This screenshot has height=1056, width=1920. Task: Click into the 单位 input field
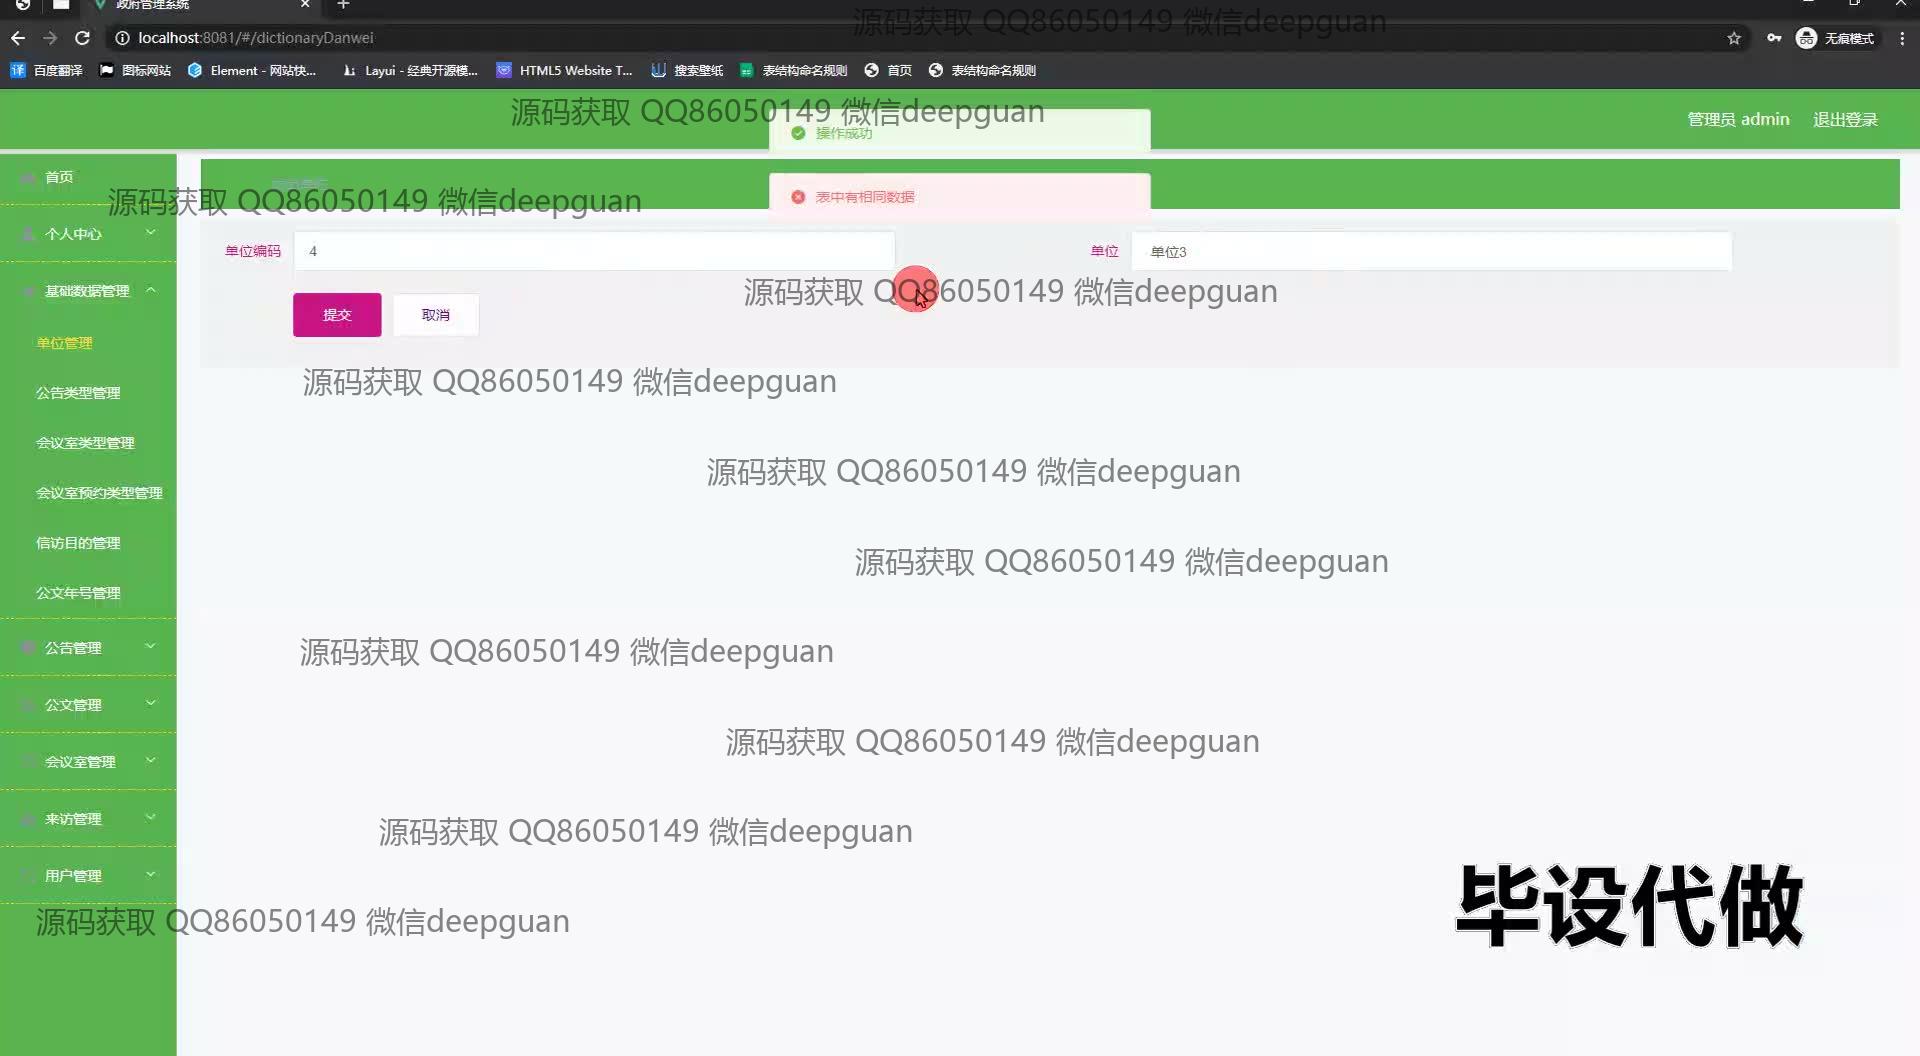(1431, 251)
